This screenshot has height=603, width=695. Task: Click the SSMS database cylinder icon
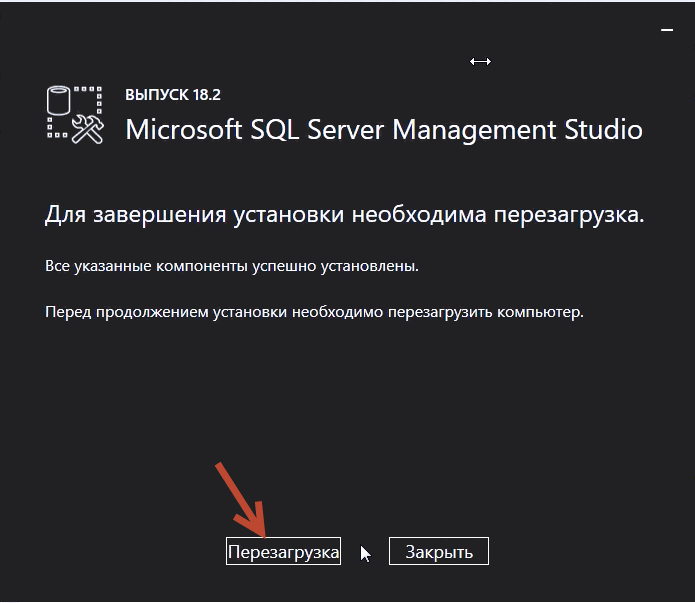[59, 100]
